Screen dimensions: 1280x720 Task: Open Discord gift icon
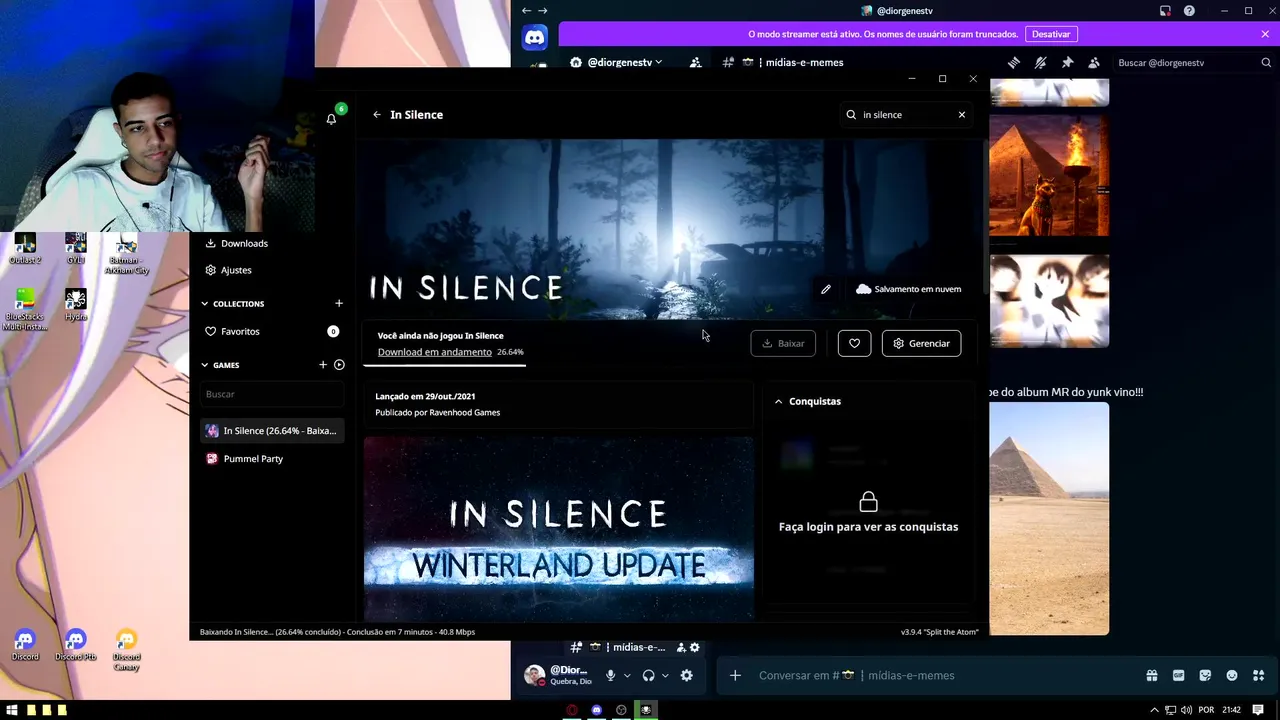[1152, 676]
